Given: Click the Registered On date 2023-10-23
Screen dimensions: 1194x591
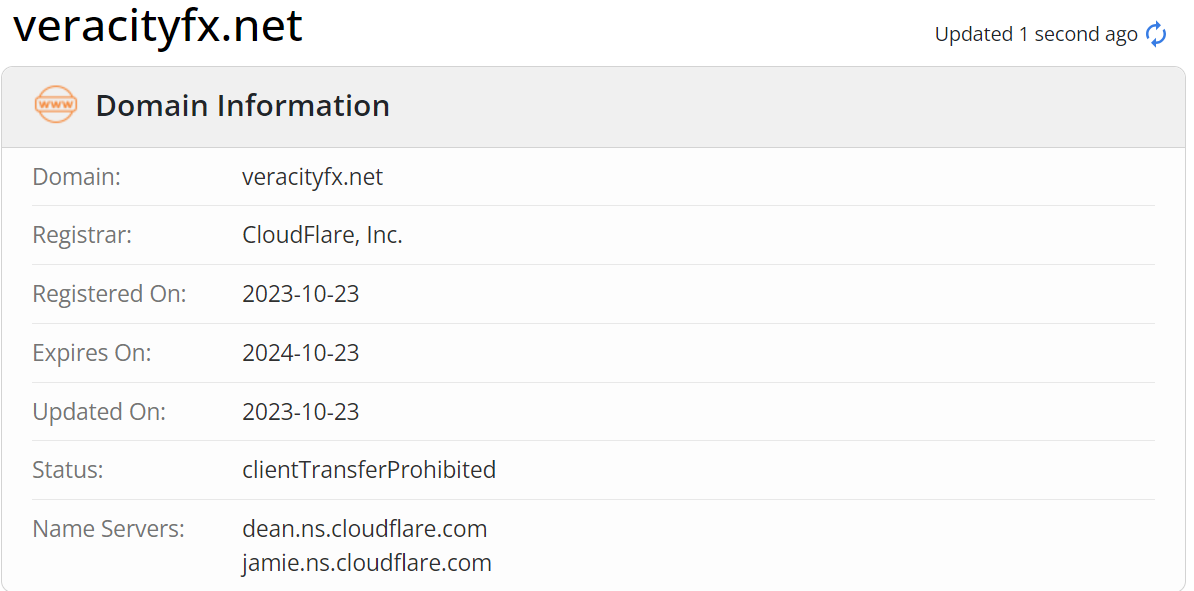Looking at the screenshot, I should point(301,294).
